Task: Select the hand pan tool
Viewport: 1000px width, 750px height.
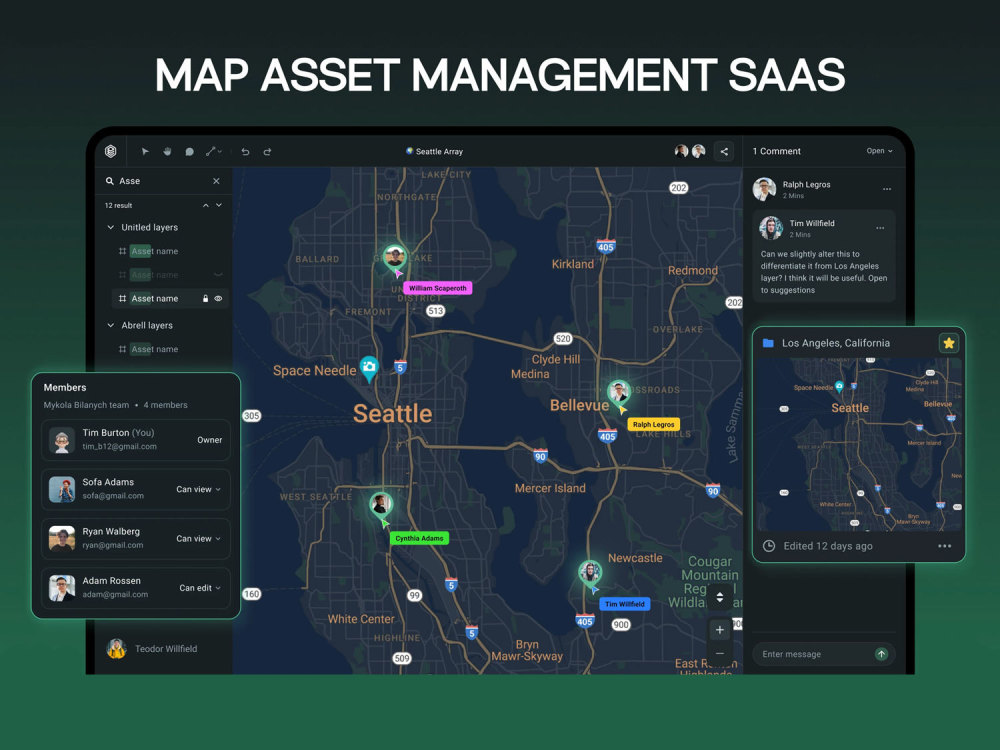Action: [x=167, y=151]
